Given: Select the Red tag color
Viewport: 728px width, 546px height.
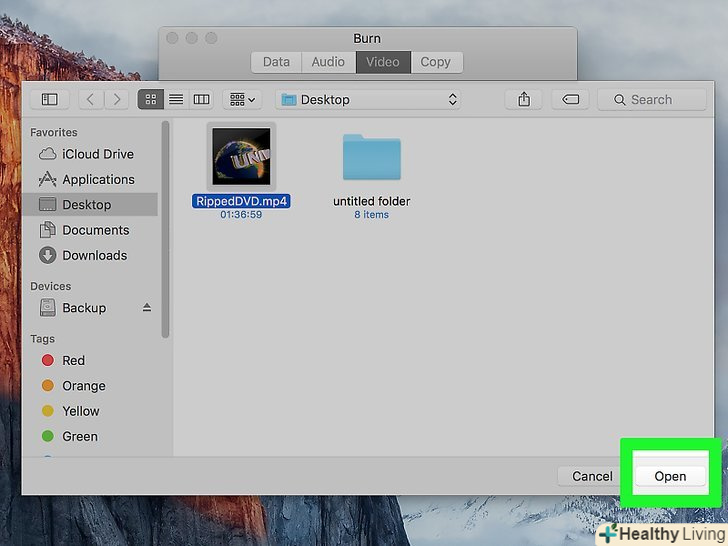Looking at the screenshot, I should click(74, 360).
